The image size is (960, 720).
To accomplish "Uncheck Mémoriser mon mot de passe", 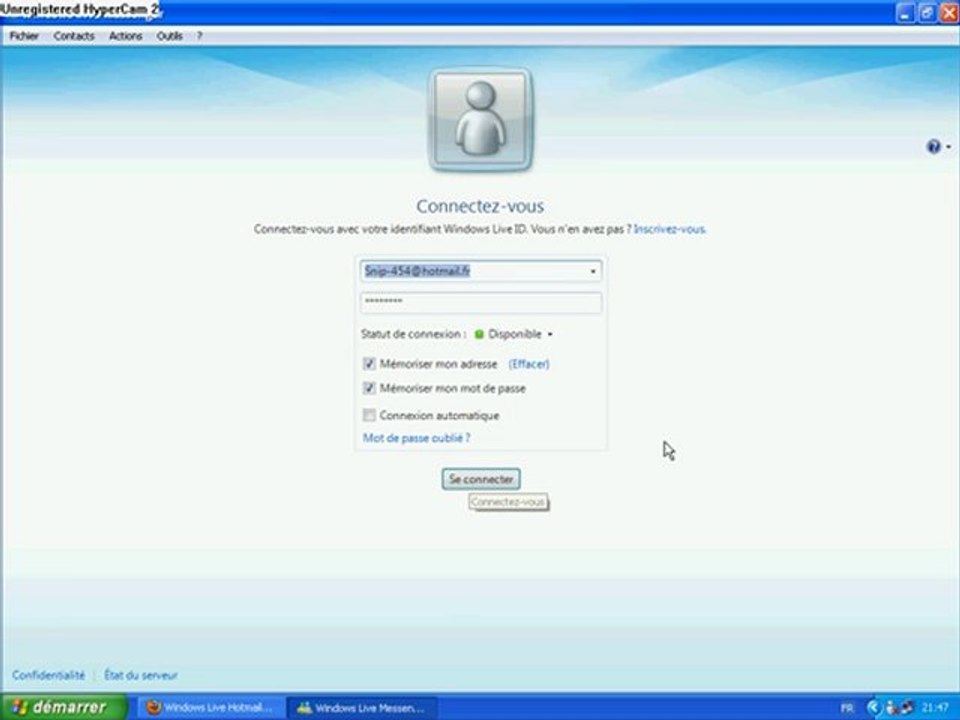I will pos(369,388).
